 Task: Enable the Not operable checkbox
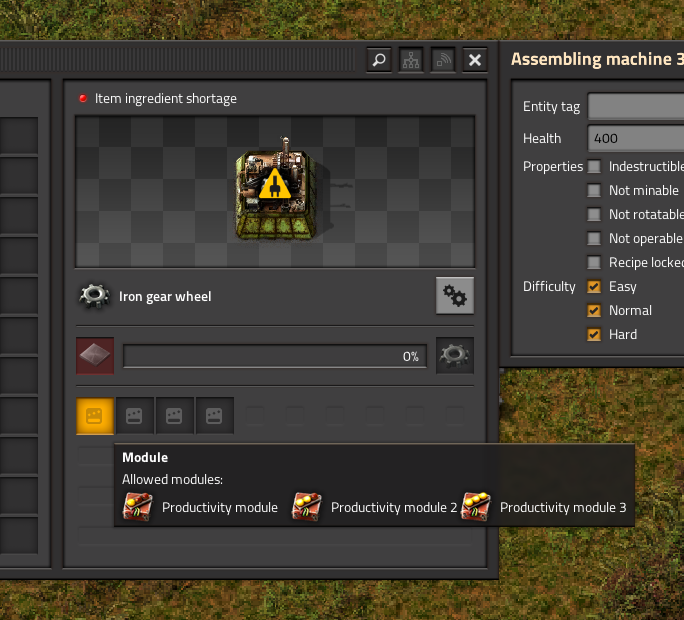(x=594, y=238)
